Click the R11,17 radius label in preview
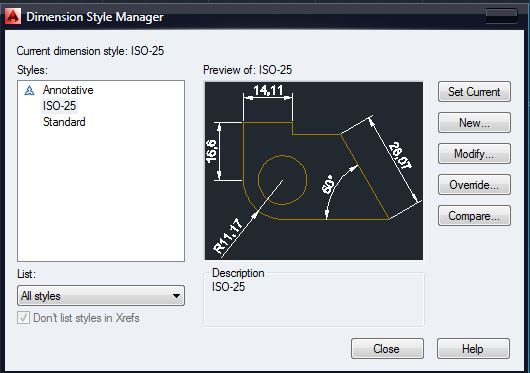Image resolution: width=530 pixels, height=373 pixels. 228,236
